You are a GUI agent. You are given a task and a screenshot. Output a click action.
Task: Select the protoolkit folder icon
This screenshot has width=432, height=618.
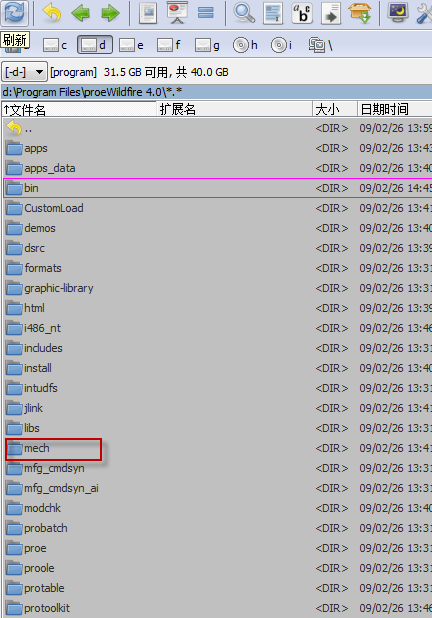coord(14,609)
